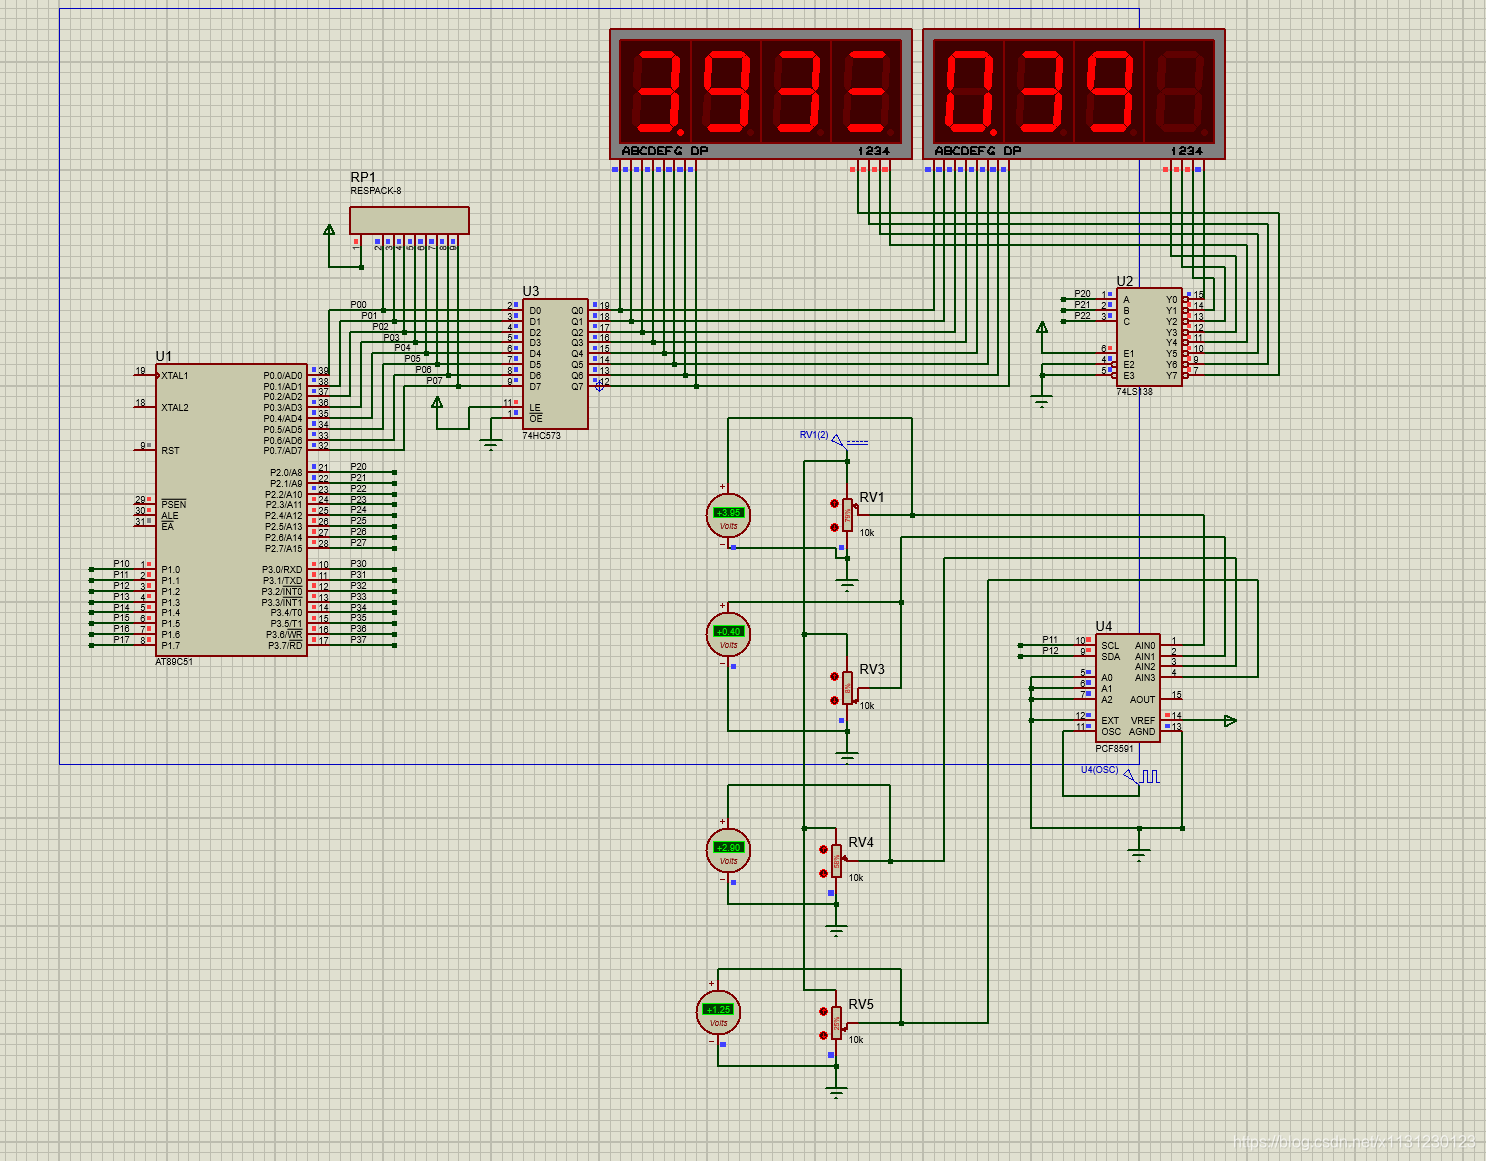Click the right seven-segment display showing 0.39
1486x1161 pixels.
tap(1074, 94)
